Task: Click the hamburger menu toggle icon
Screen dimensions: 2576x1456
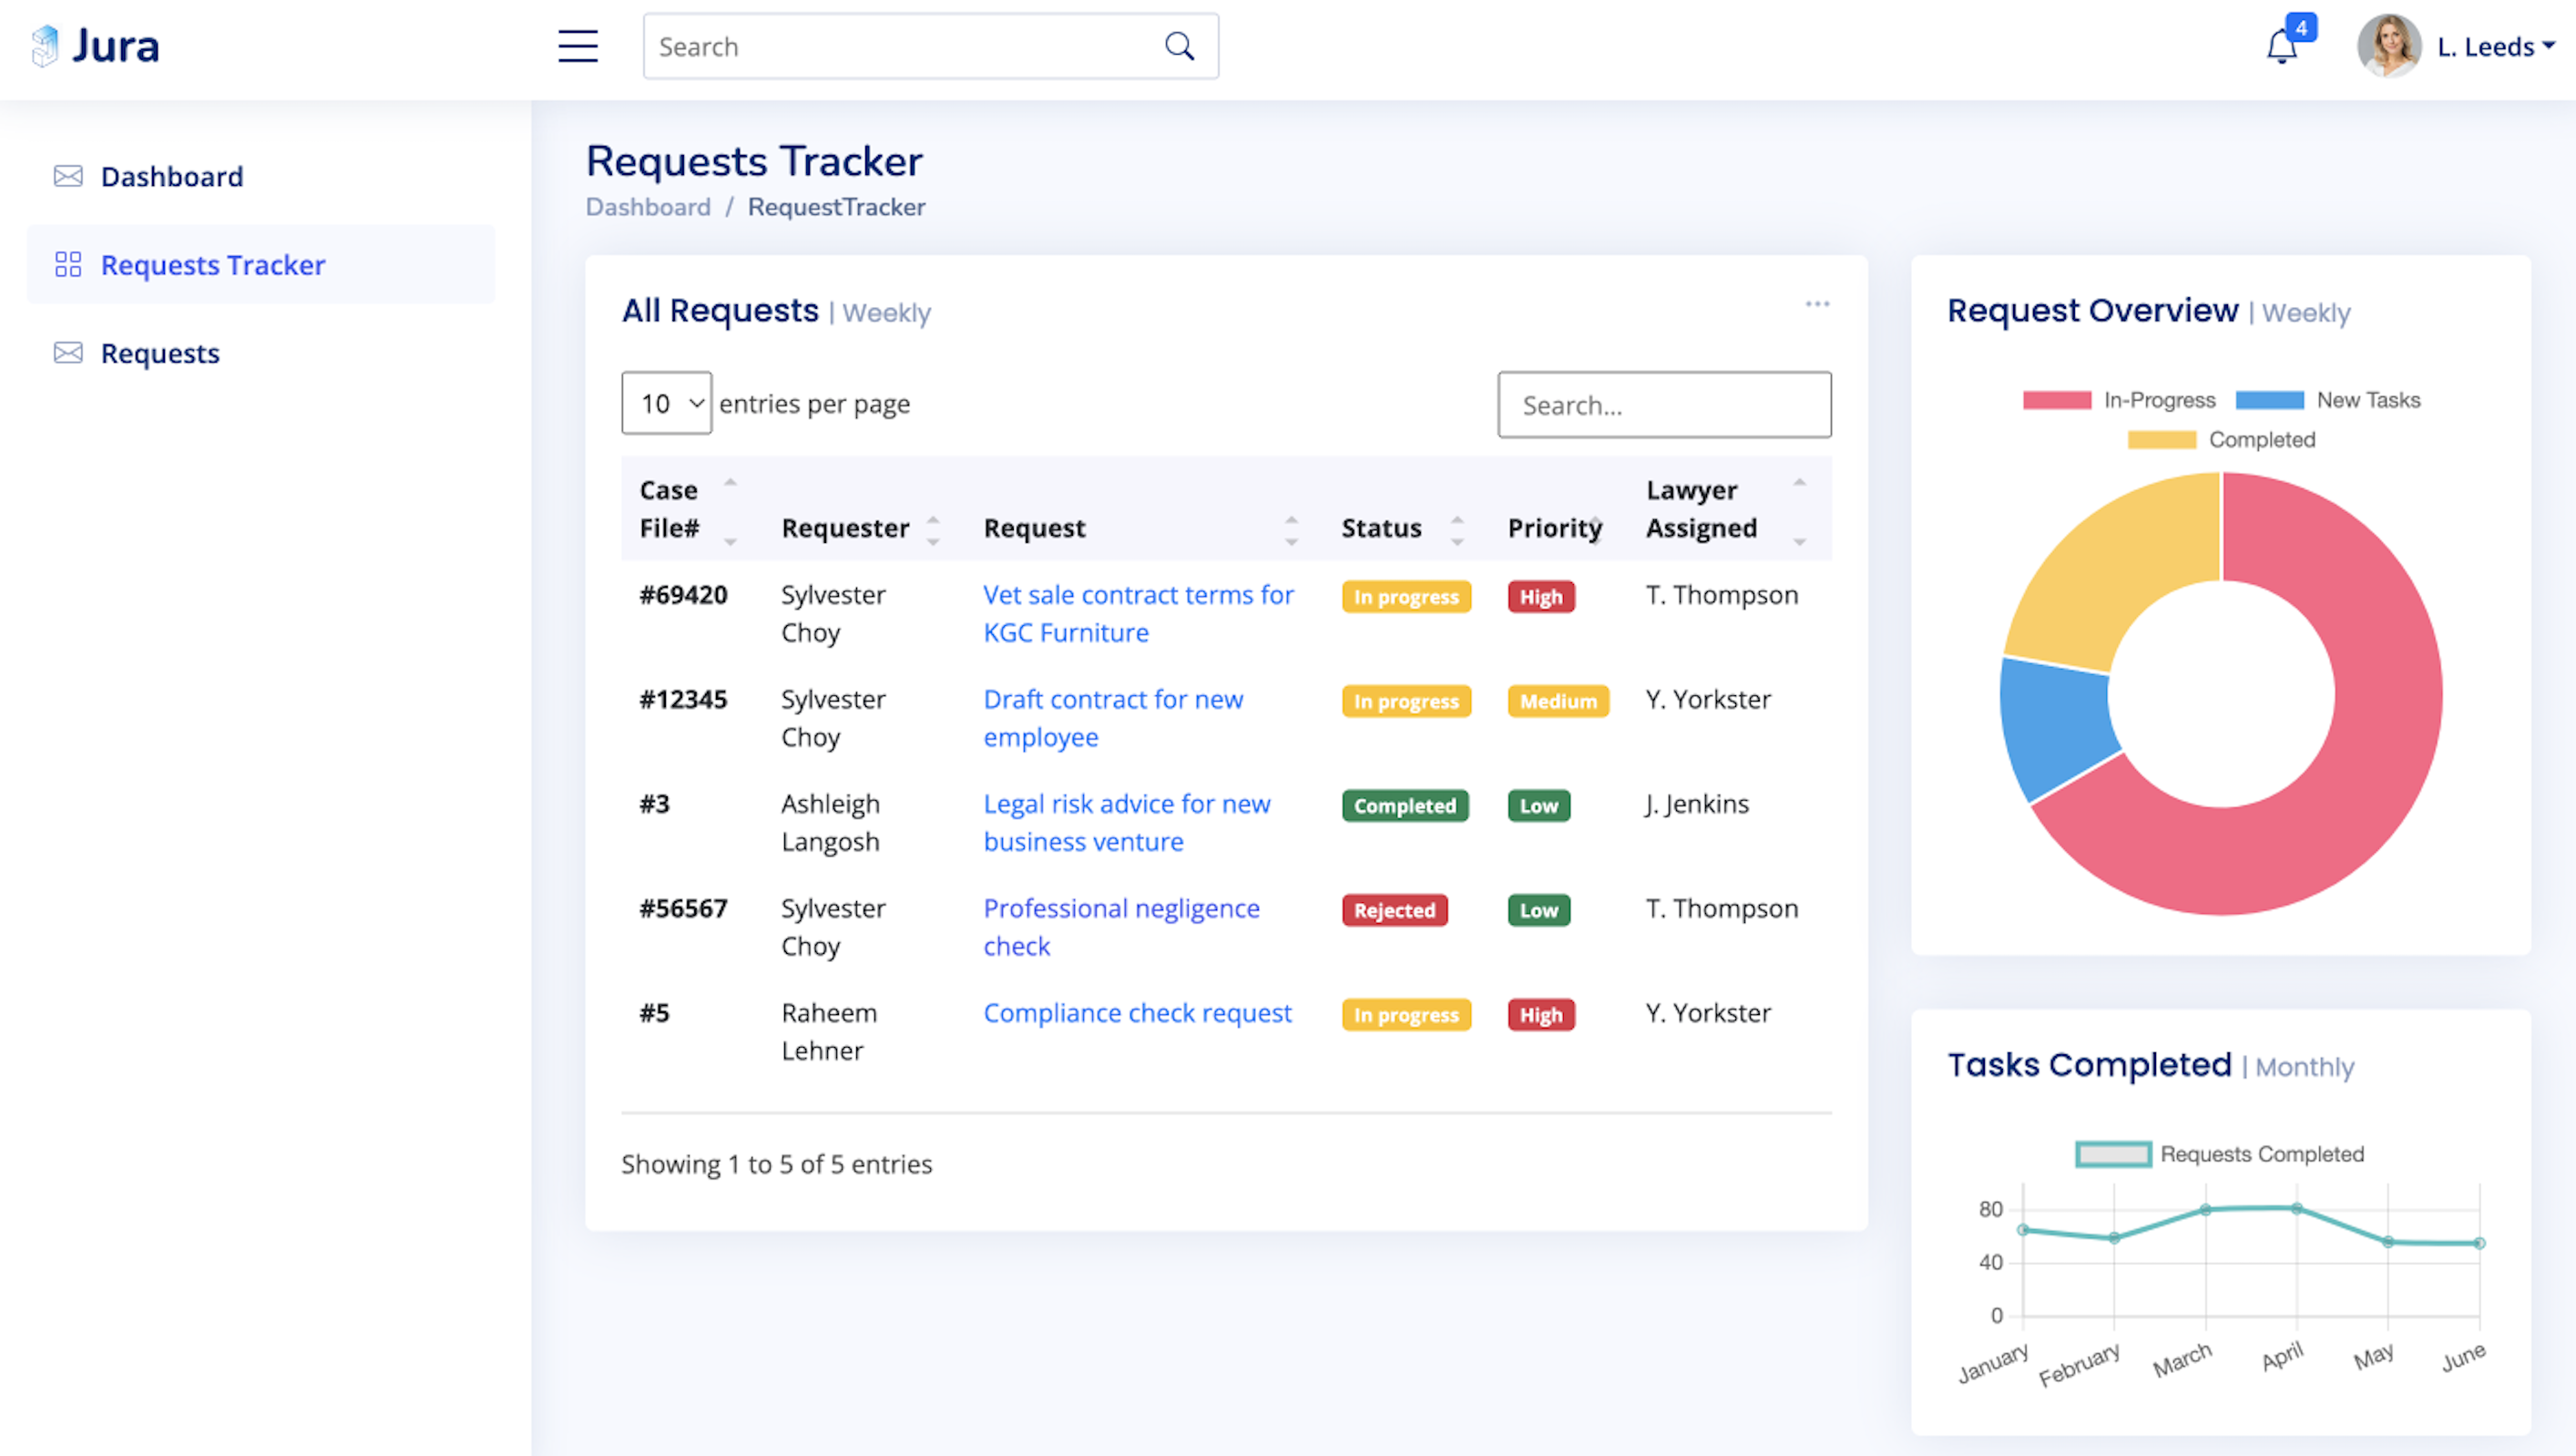Action: pyautogui.click(x=578, y=46)
